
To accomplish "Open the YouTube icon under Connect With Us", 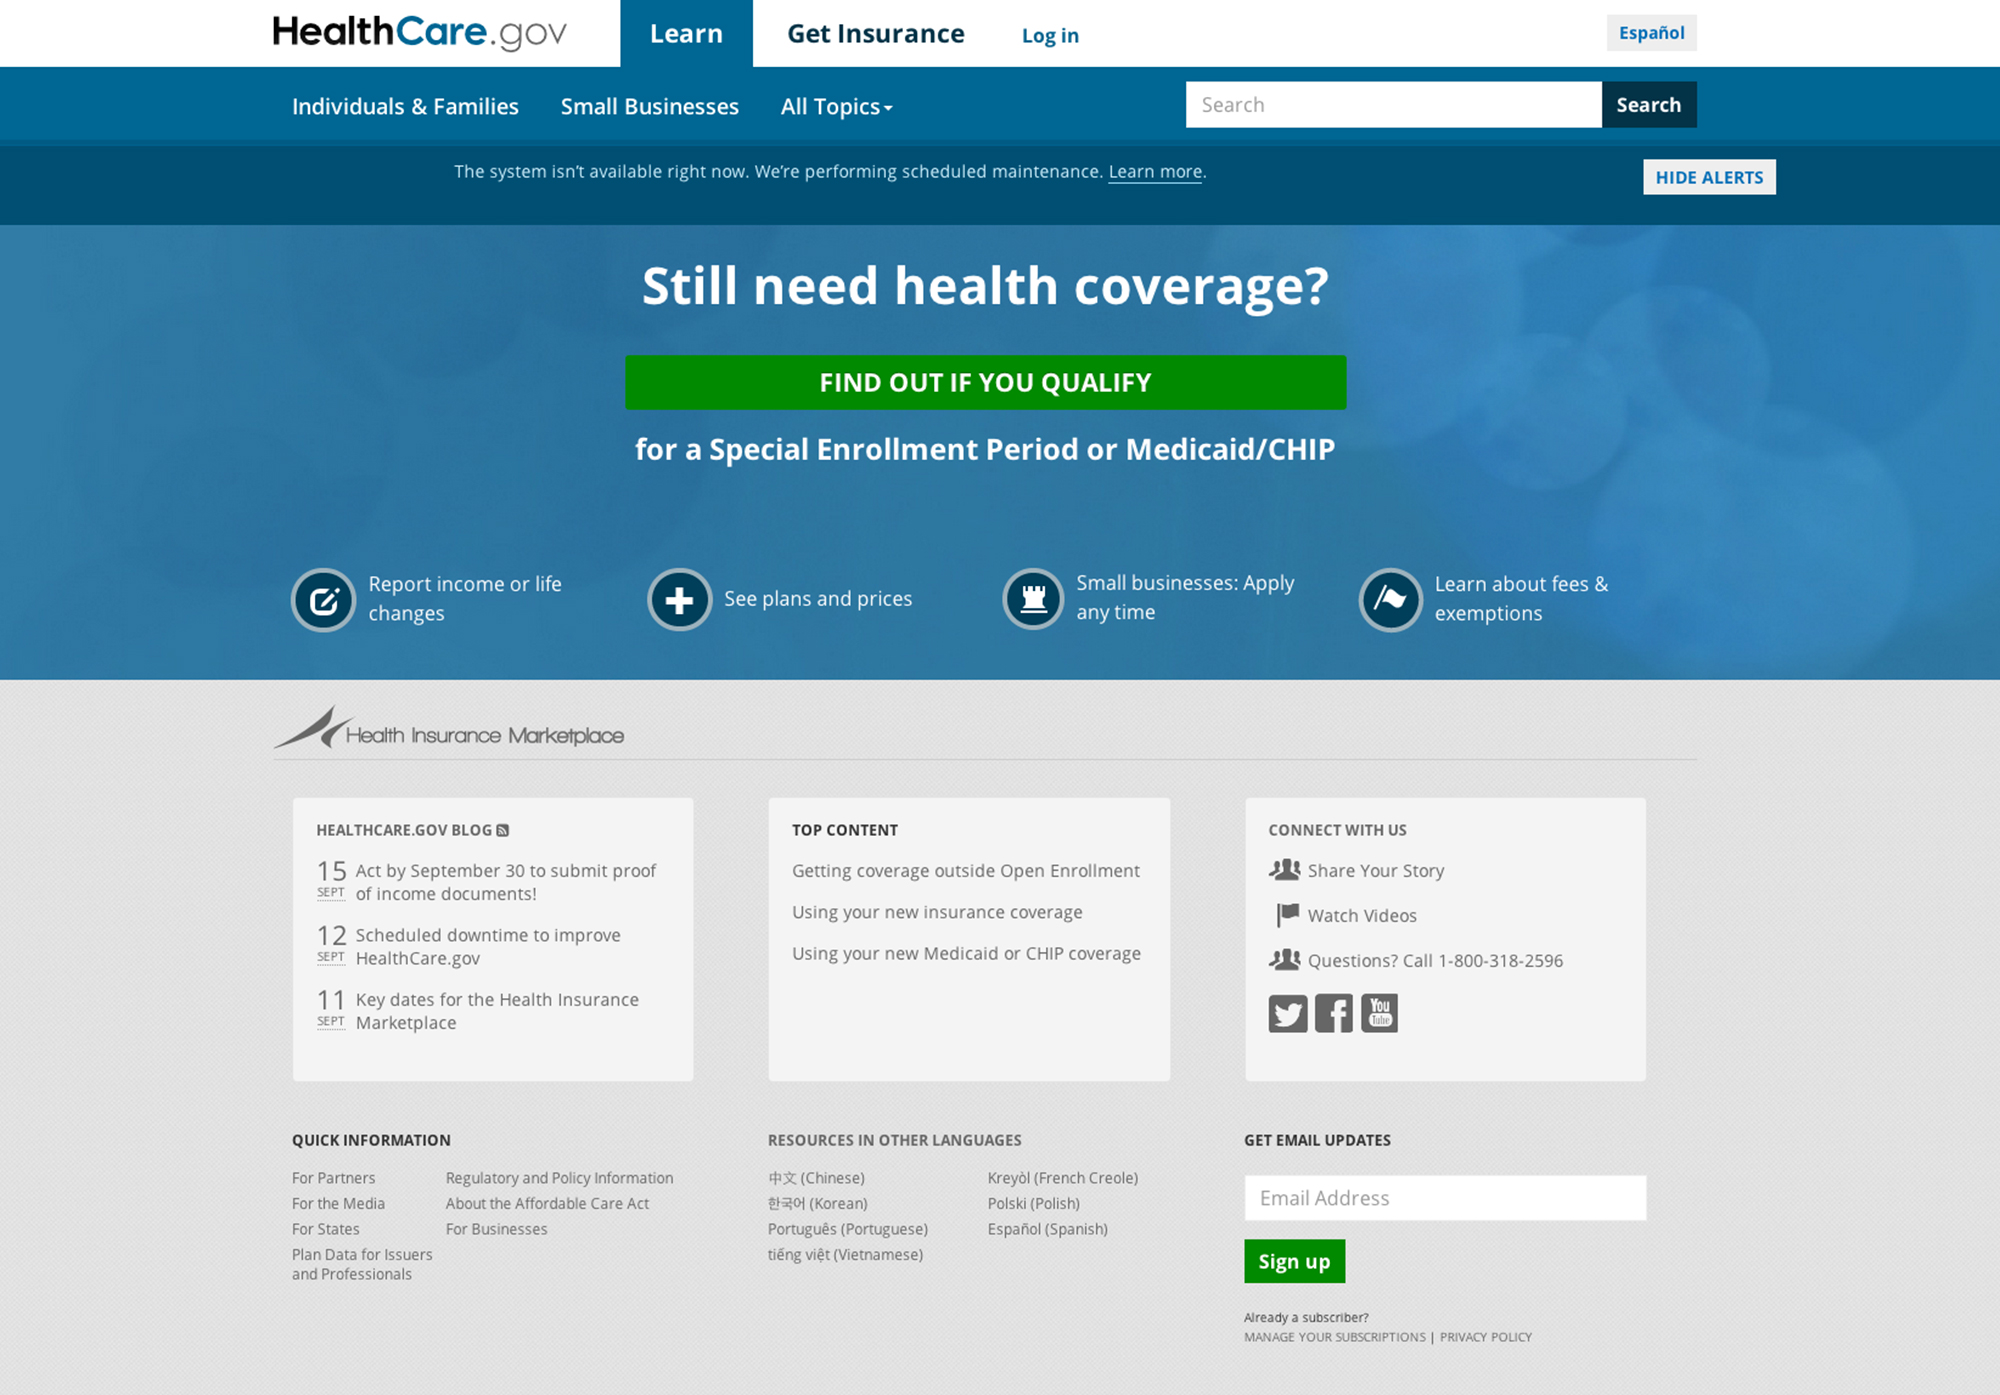I will (x=1380, y=1013).
